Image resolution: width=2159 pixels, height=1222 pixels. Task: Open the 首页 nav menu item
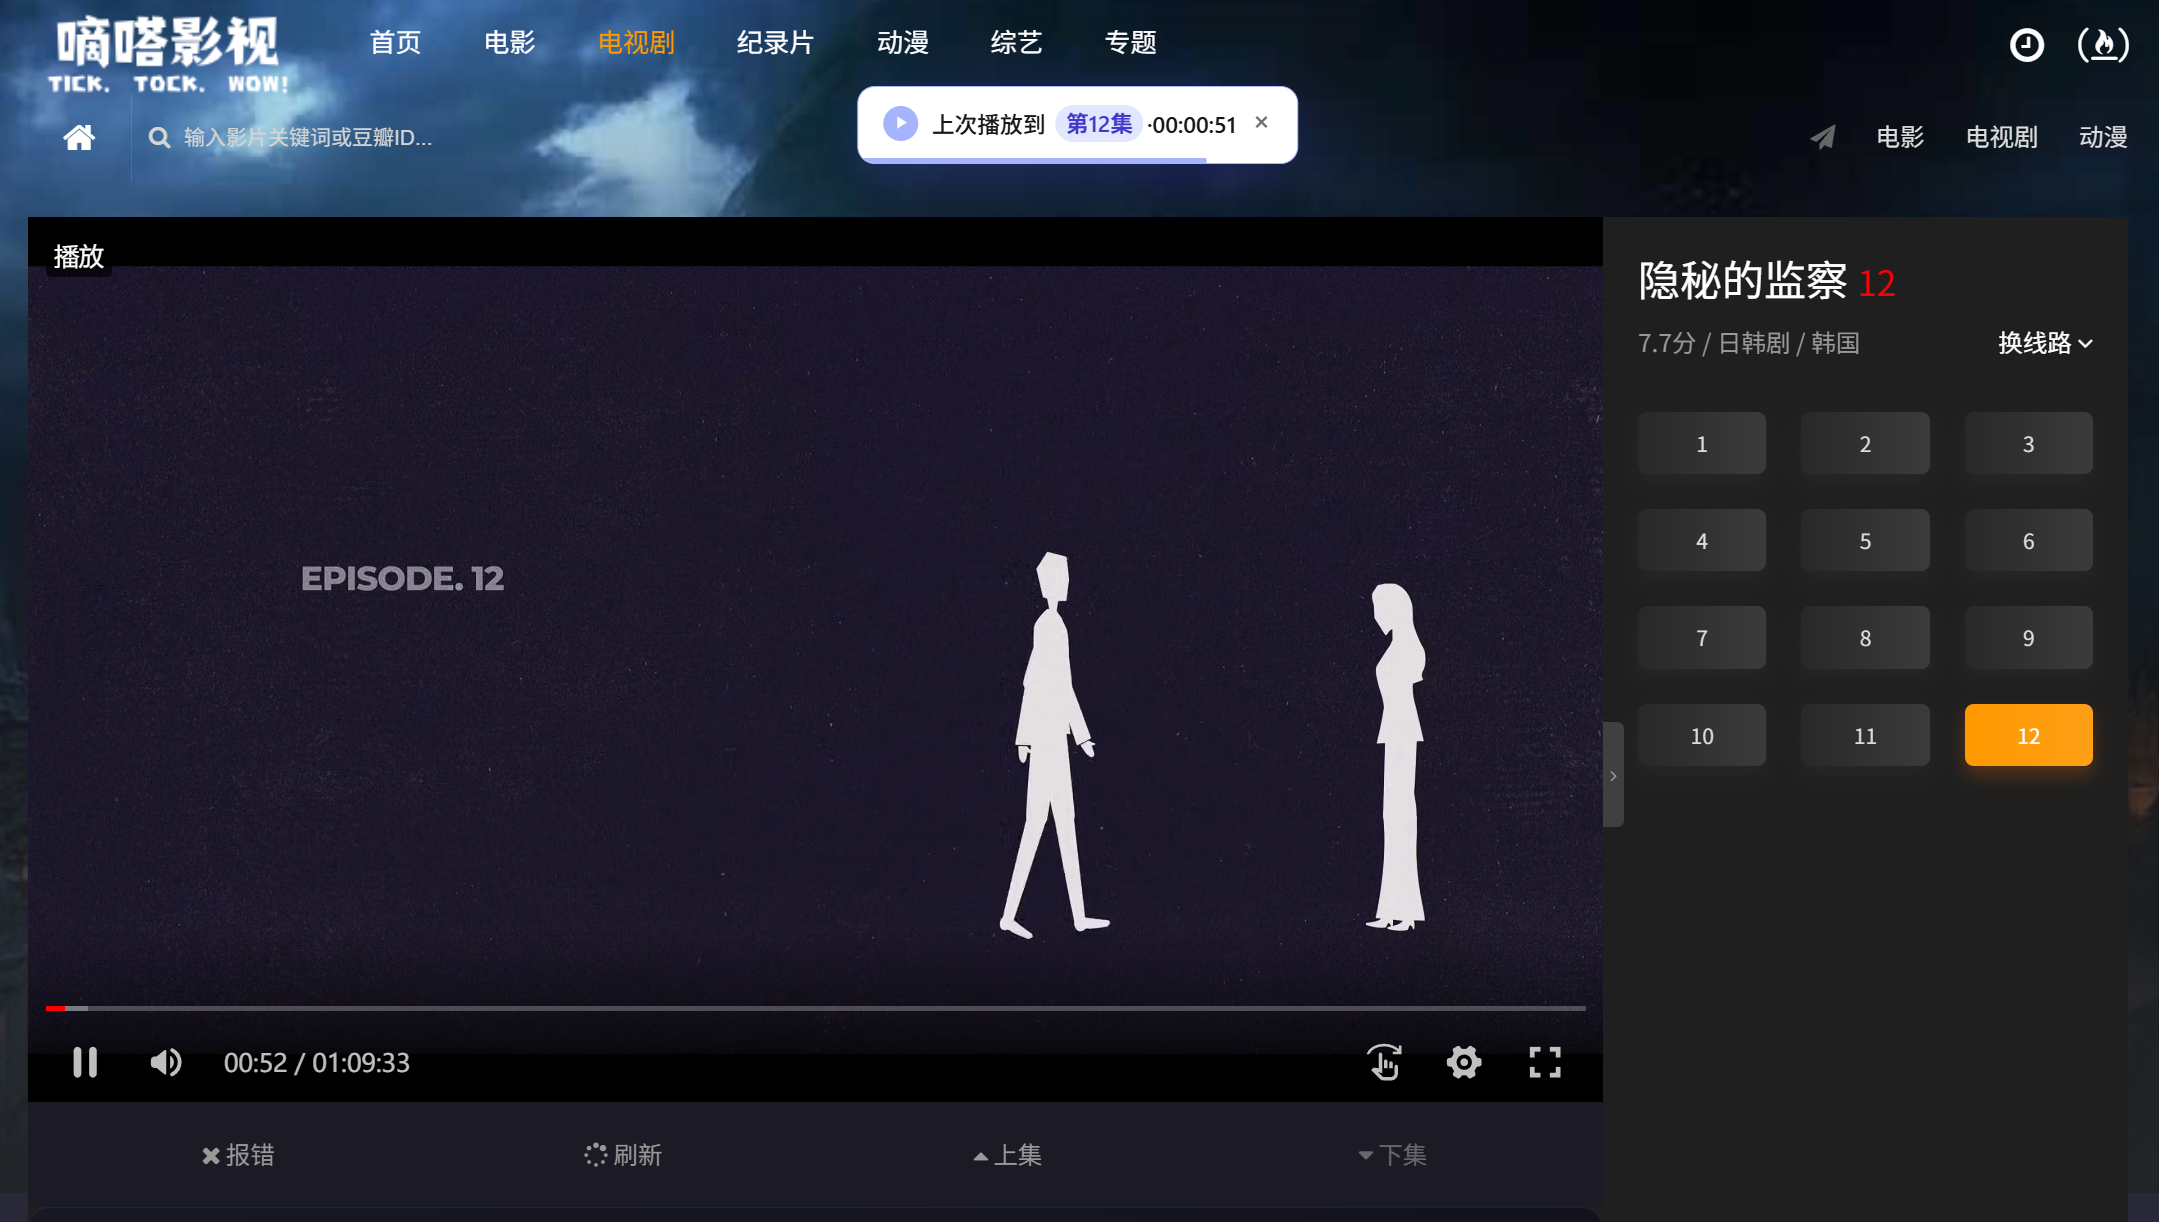click(x=395, y=42)
